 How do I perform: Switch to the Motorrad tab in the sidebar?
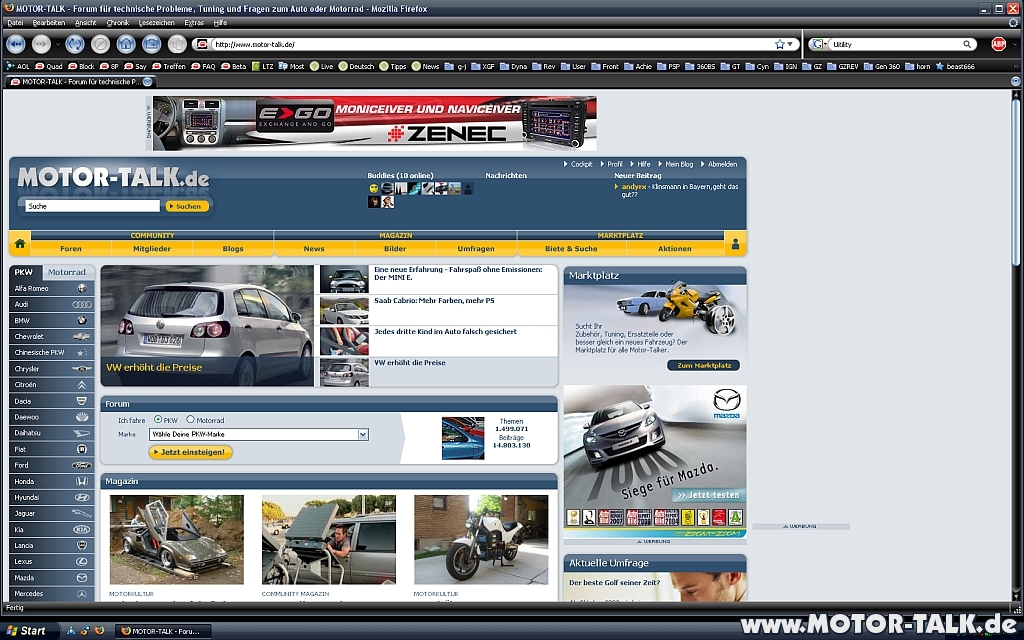67,272
